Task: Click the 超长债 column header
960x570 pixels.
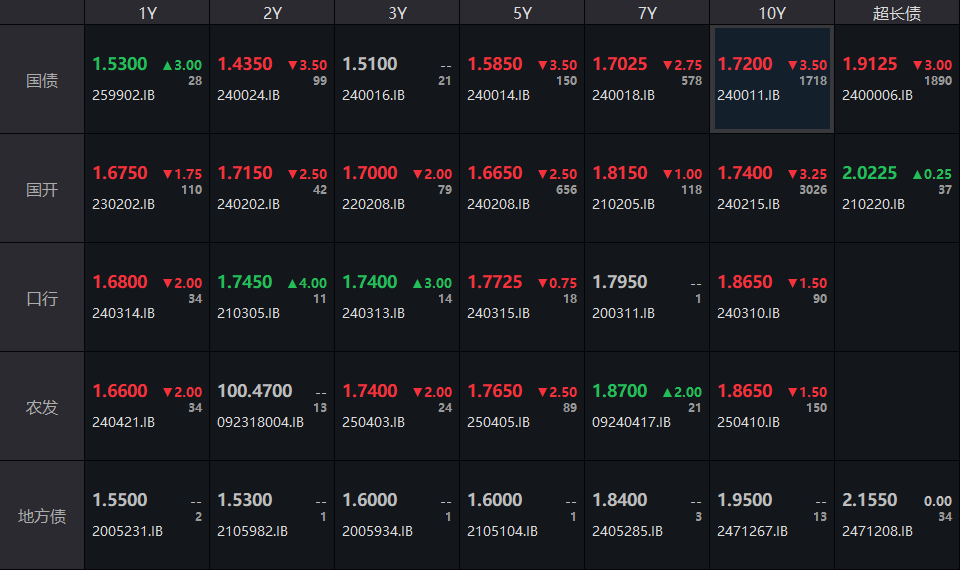Action: click(896, 13)
